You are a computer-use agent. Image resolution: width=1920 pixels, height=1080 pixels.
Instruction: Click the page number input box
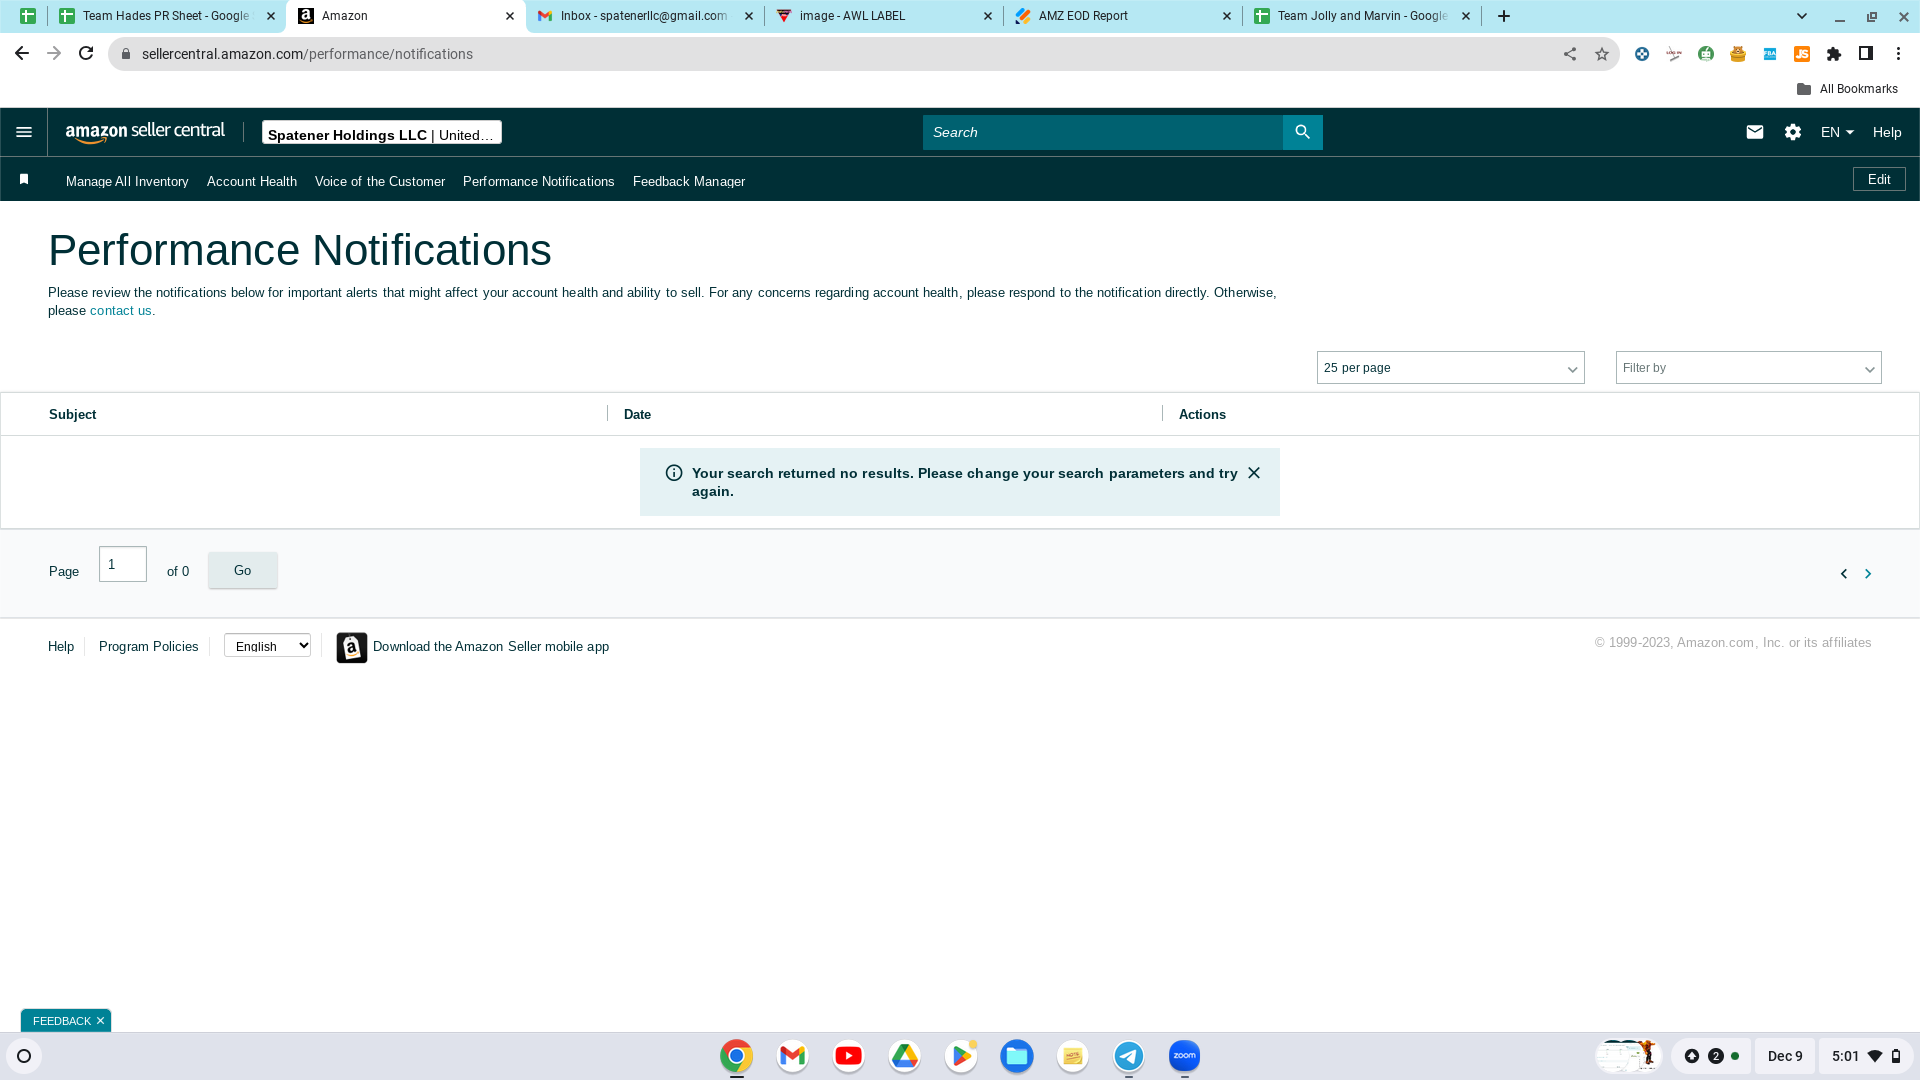coord(123,564)
